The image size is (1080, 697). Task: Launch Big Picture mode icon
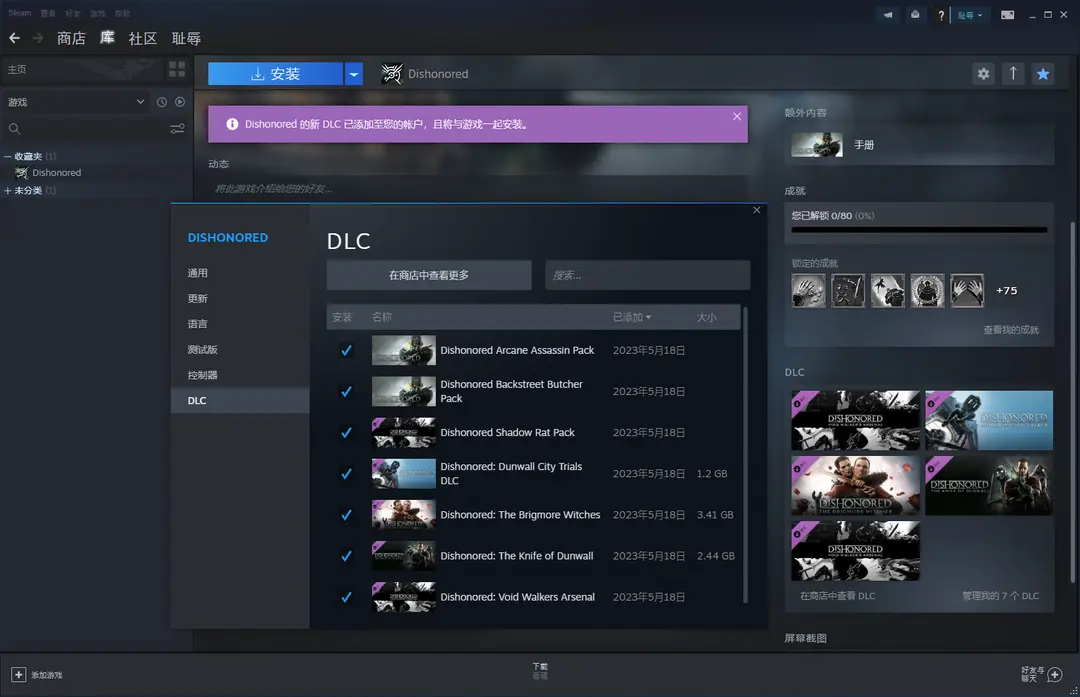(1007, 14)
